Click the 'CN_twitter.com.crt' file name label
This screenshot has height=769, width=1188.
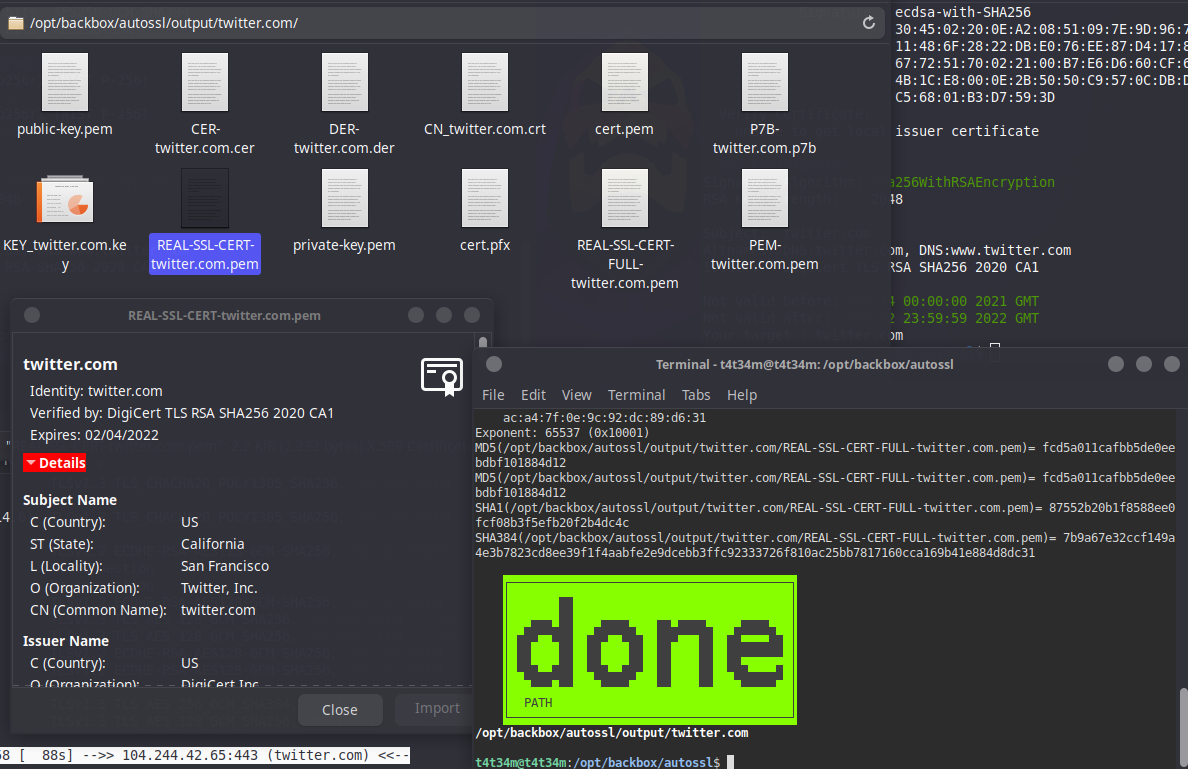[485, 129]
